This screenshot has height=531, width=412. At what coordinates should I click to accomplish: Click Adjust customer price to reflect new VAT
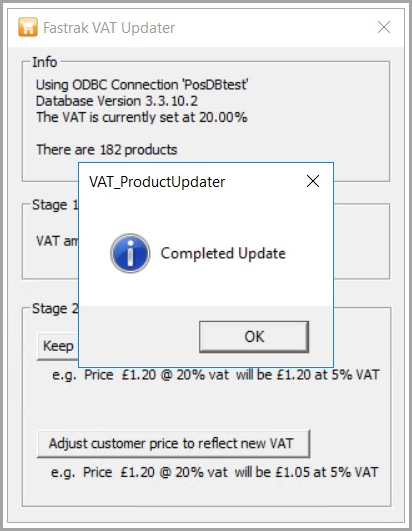click(x=173, y=444)
